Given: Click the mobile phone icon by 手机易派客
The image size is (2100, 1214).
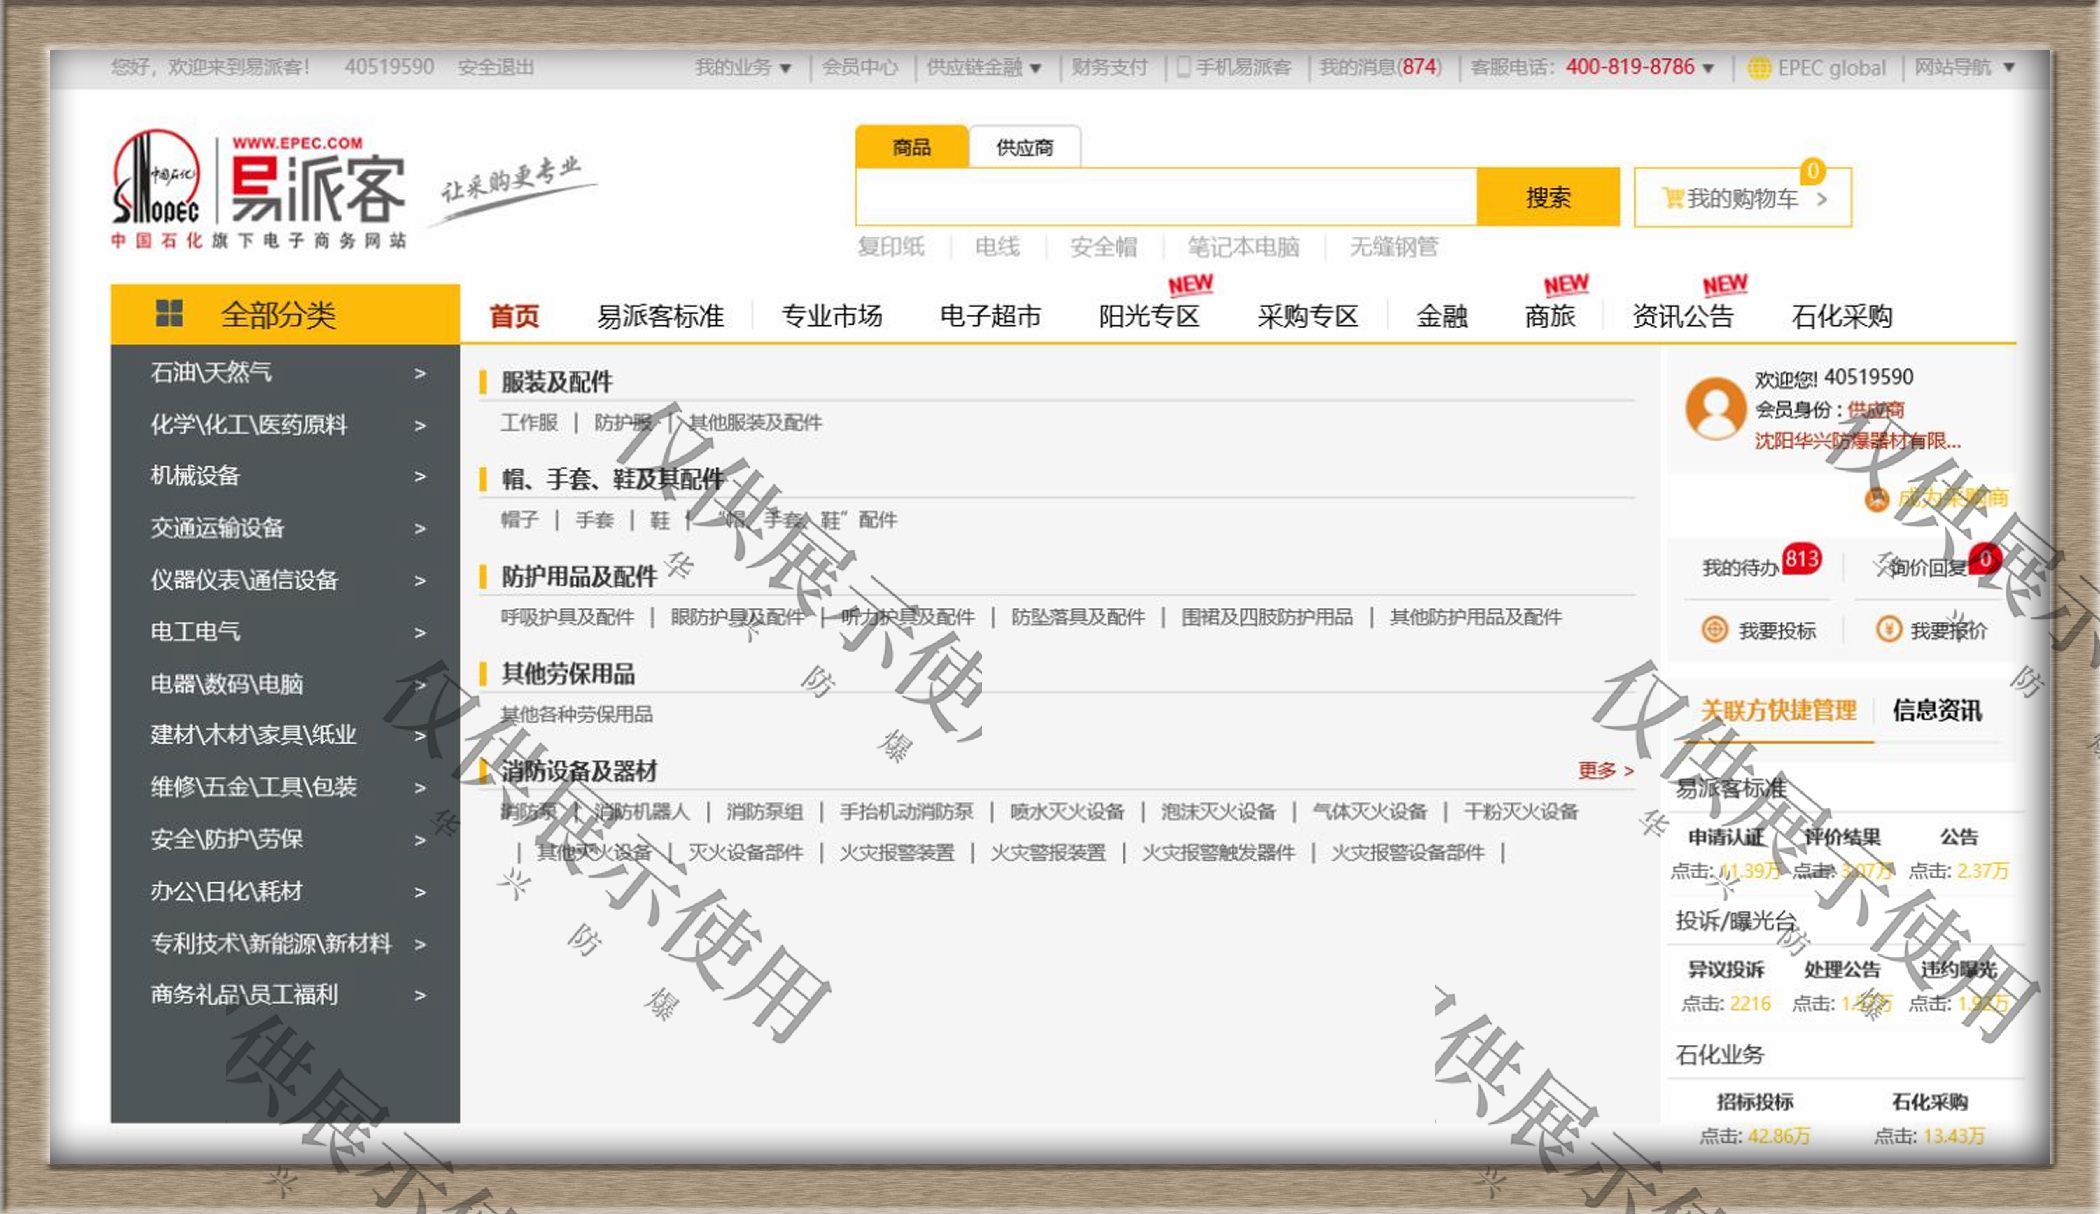Looking at the screenshot, I should (1183, 67).
